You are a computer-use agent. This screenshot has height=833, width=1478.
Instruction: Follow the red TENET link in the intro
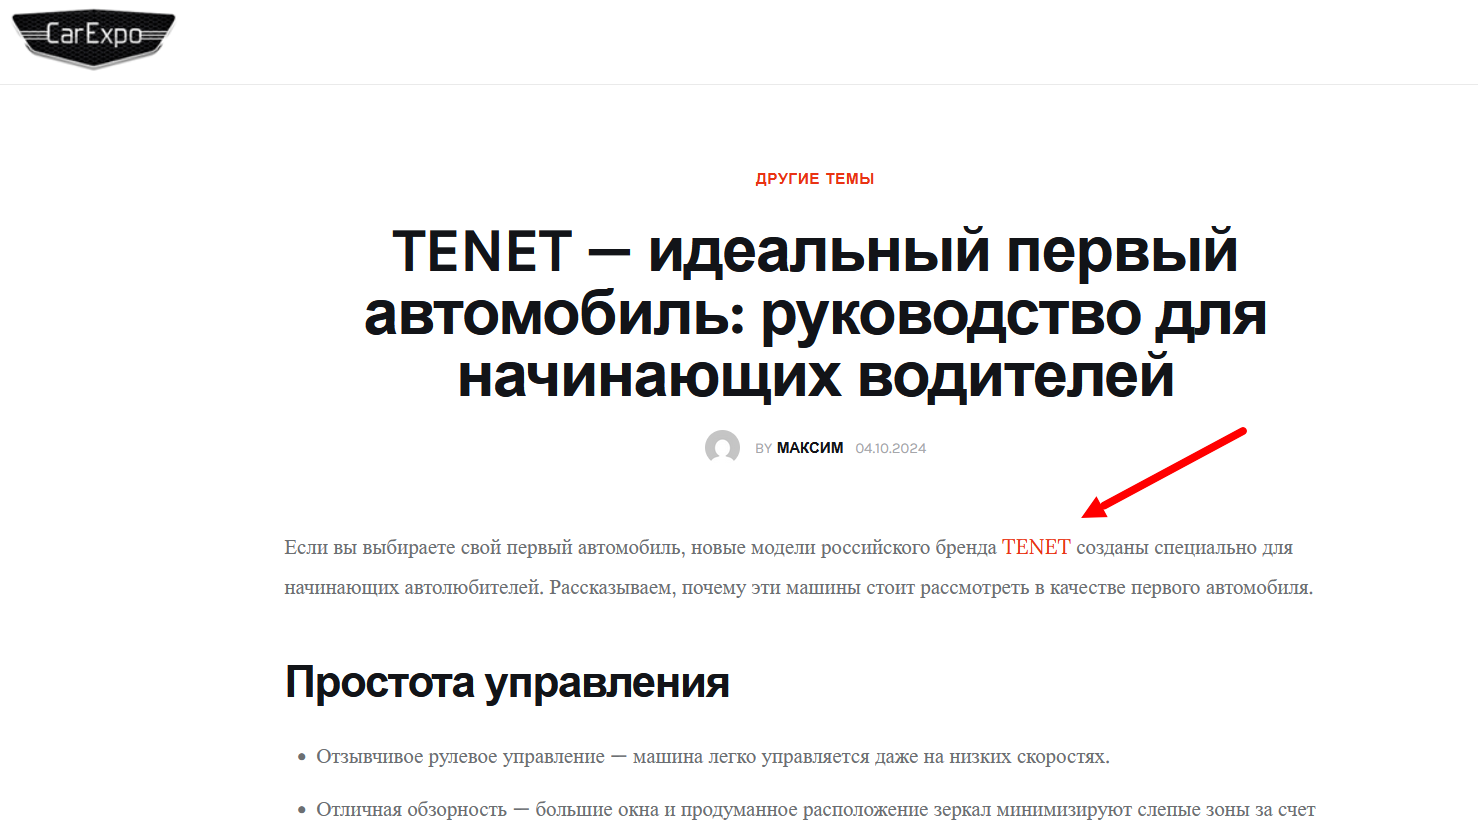point(1035,547)
